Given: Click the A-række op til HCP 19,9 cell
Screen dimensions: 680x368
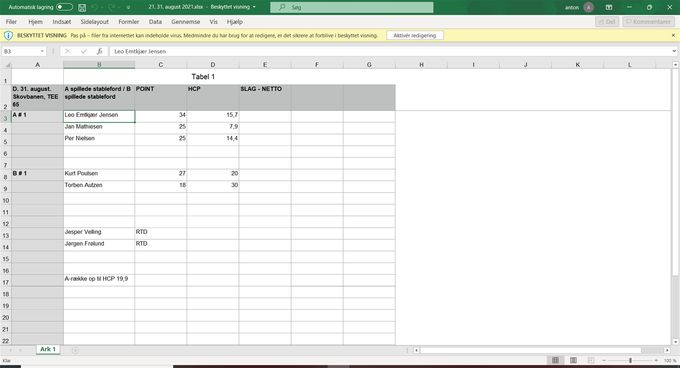Looking at the screenshot, I should click(x=99, y=280).
